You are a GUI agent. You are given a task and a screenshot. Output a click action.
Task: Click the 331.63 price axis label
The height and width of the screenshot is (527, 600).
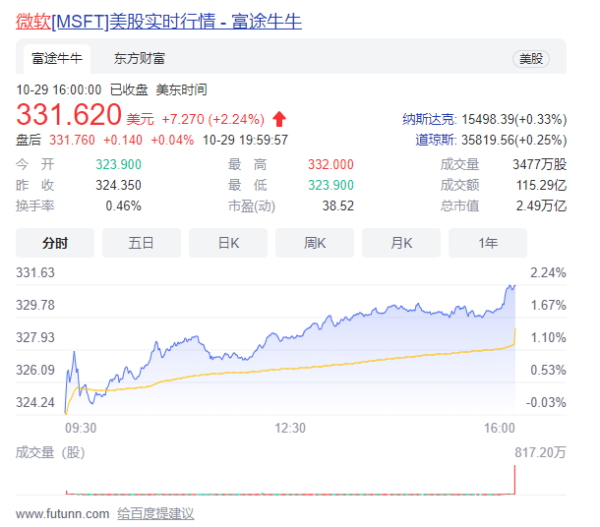point(35,273)
